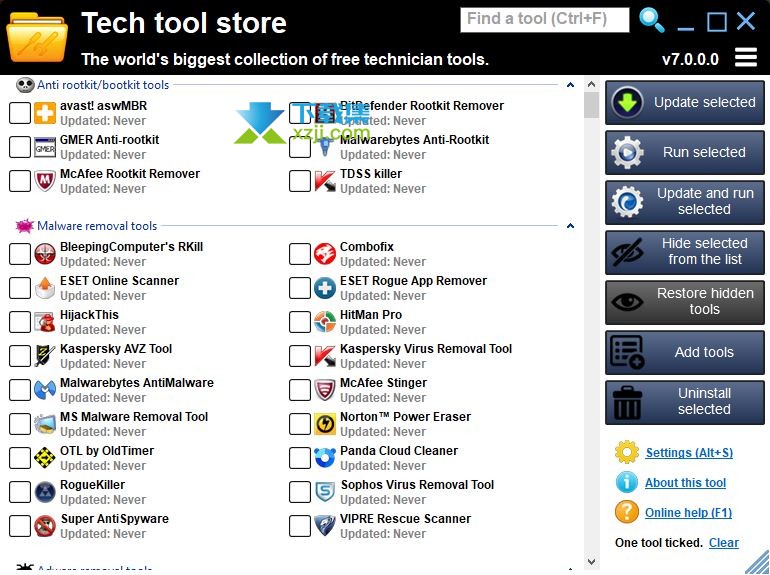The image size is (770, 575).
Task: Tick the Norton Power Eraser checkbox
Action: coord(300,423)
